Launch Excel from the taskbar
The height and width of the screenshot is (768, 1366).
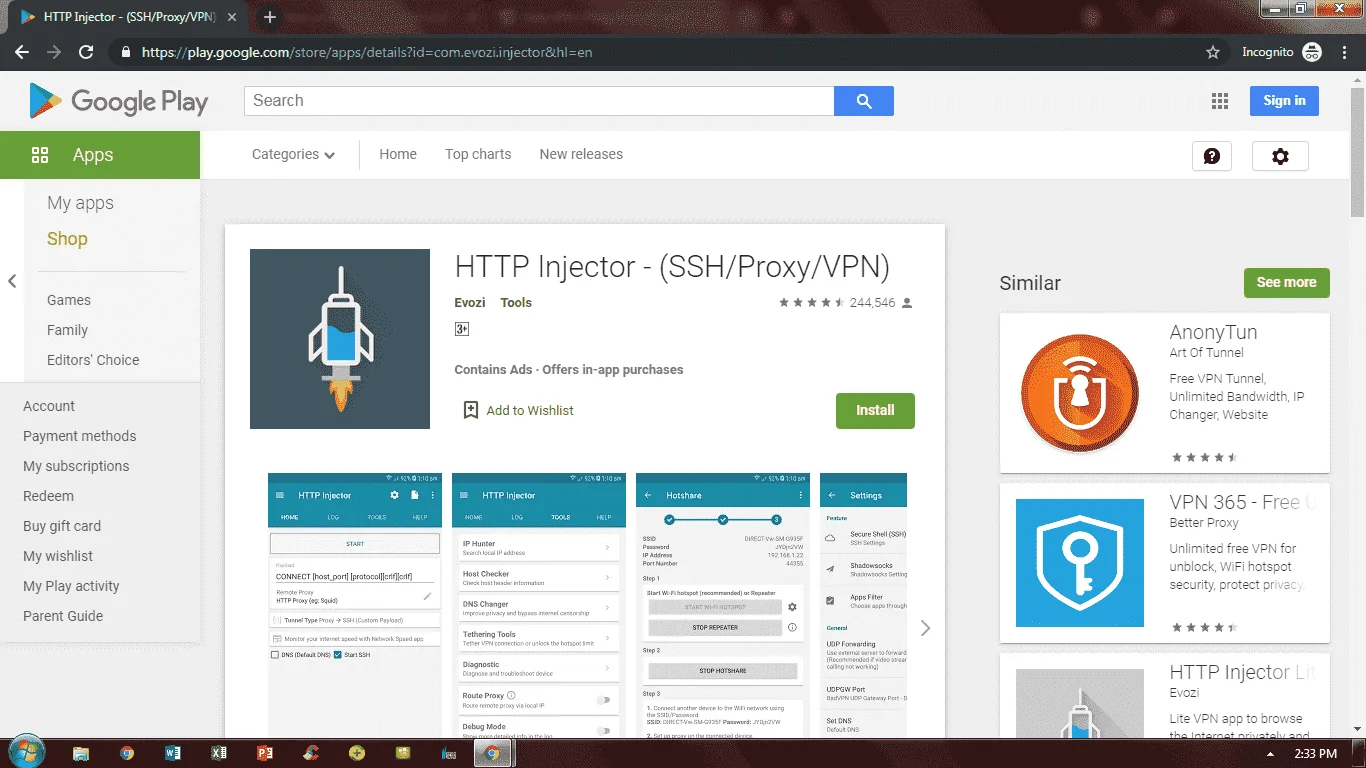click(219, 753)
